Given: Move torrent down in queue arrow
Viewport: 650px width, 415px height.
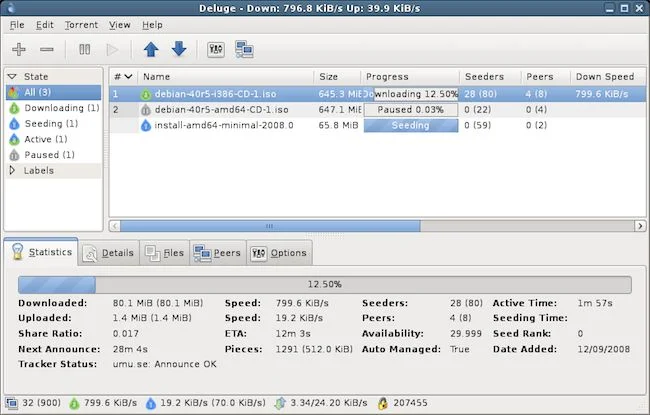Looking at the screenshot, I should (x=179, y=49).
